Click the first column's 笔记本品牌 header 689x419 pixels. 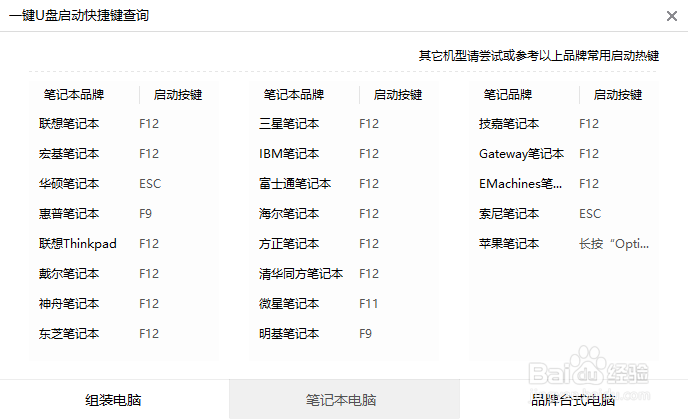pyautogui.click(x=74, y=94)
